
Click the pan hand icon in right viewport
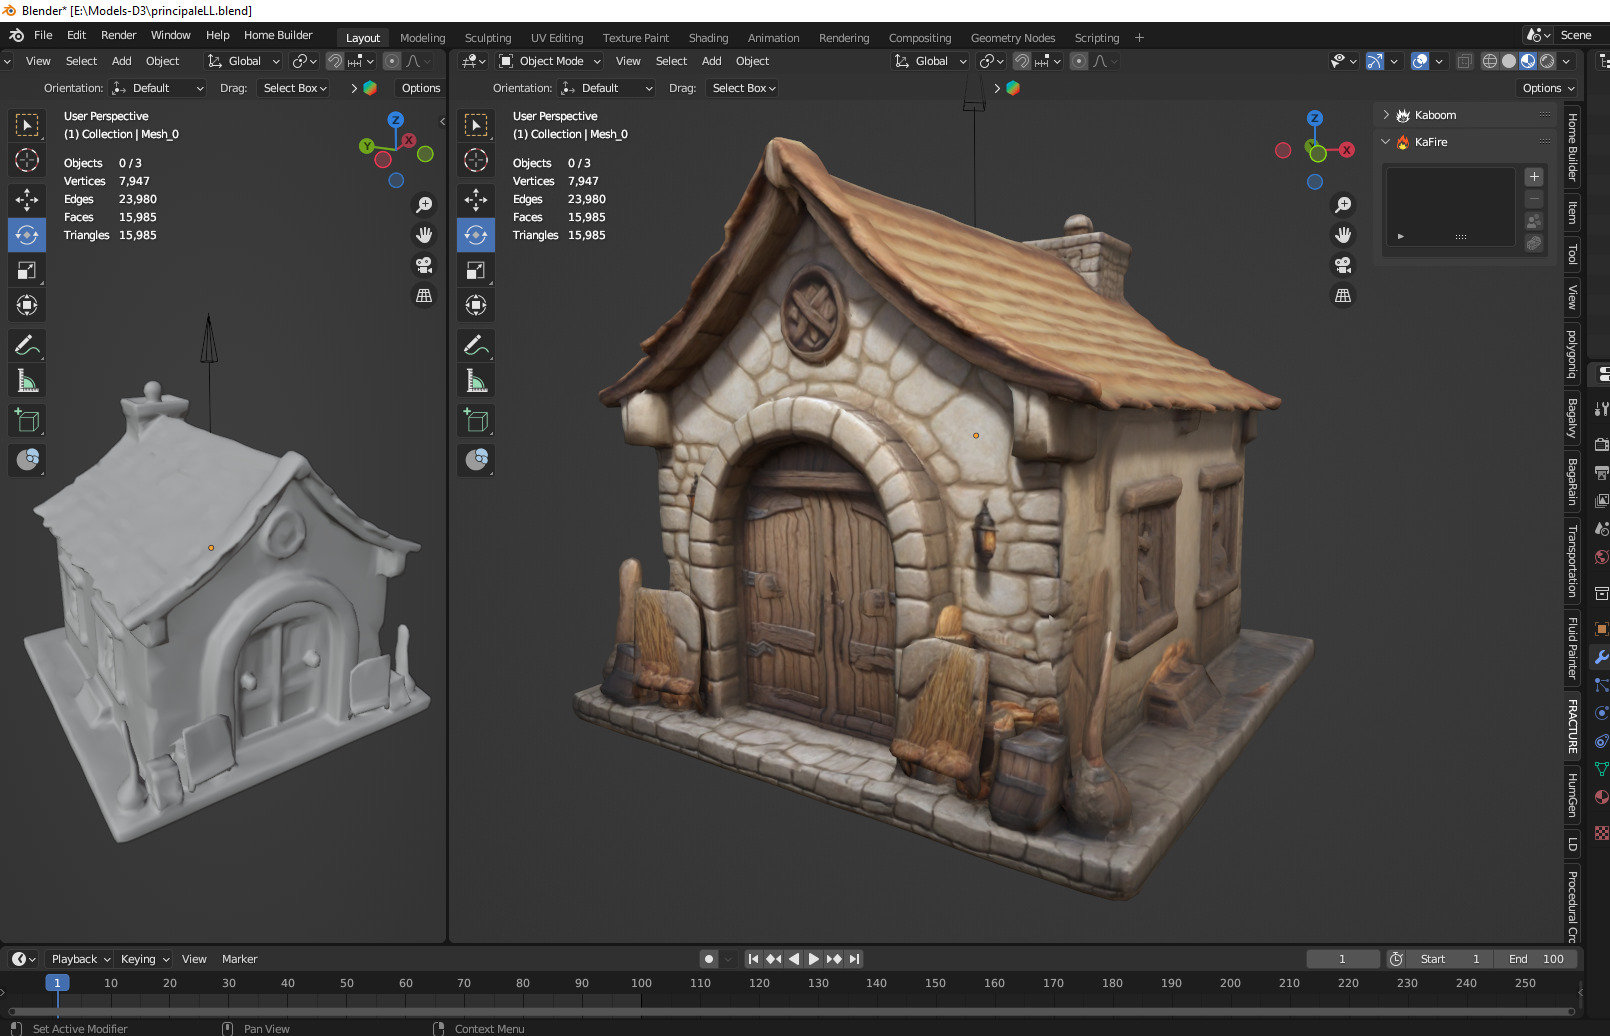click(x=1343, y=235)
